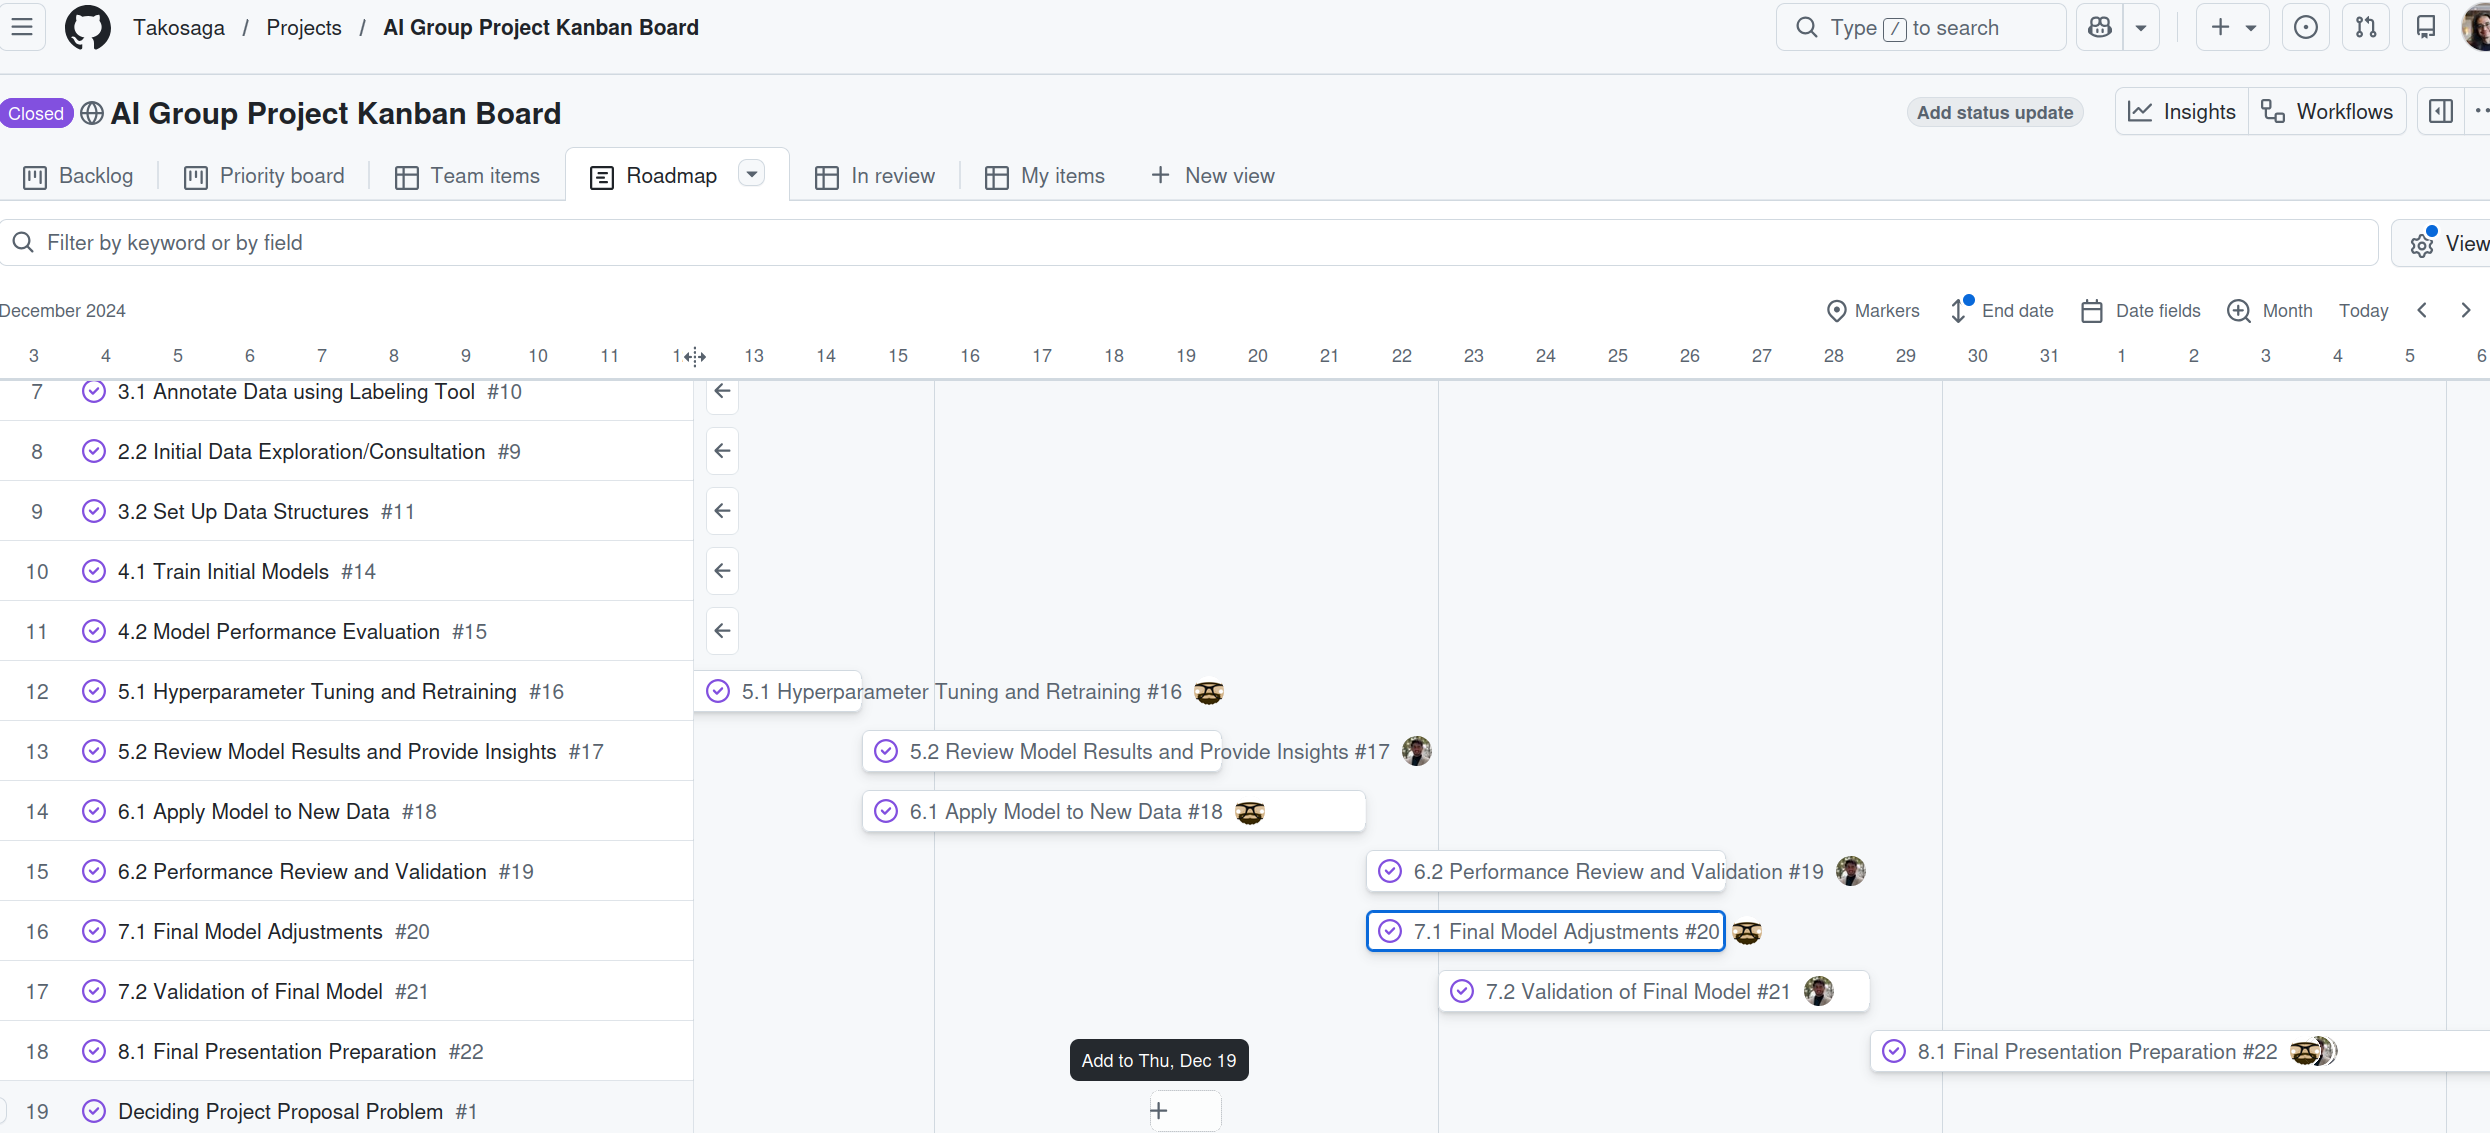The image size is (2490, 1133).
Task: Open 5.1 Hyperparameter Tuning row title
Action: [x=317, y=692]
